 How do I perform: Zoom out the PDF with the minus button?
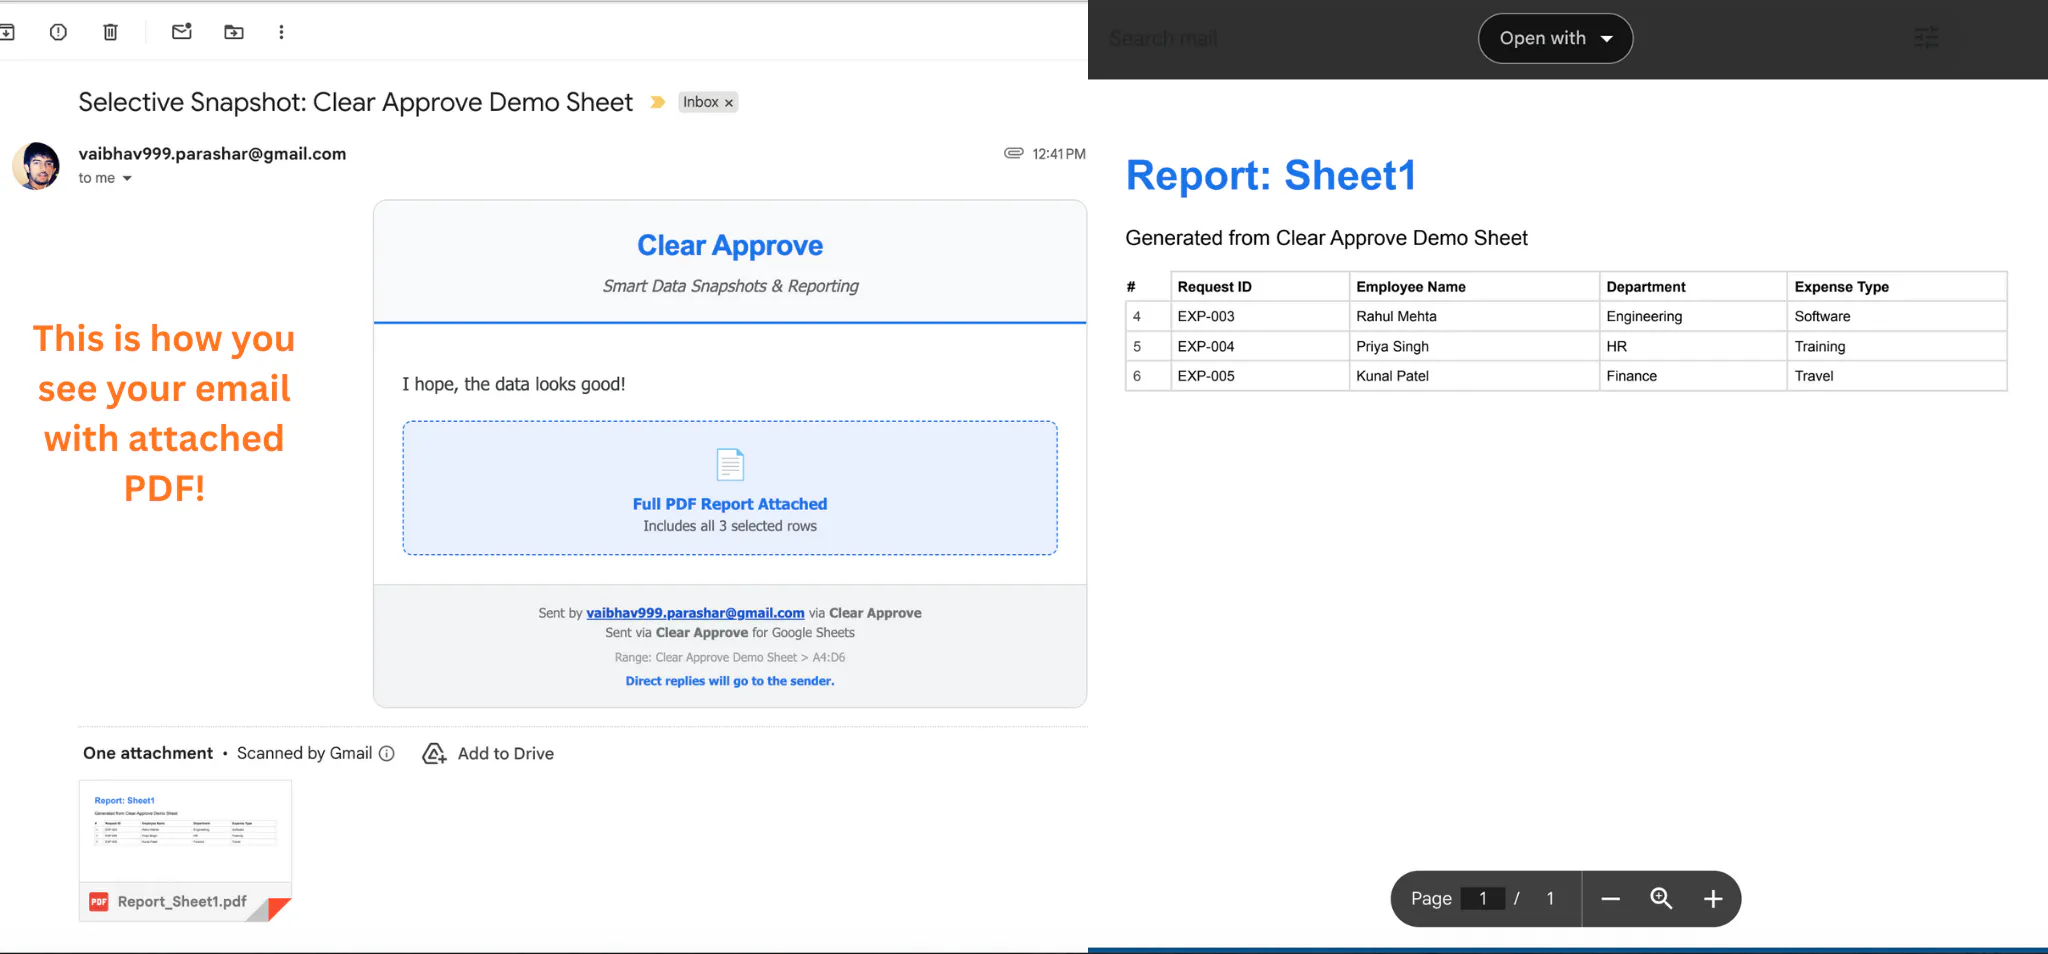pyautogui.click(x=1610, y=899)
